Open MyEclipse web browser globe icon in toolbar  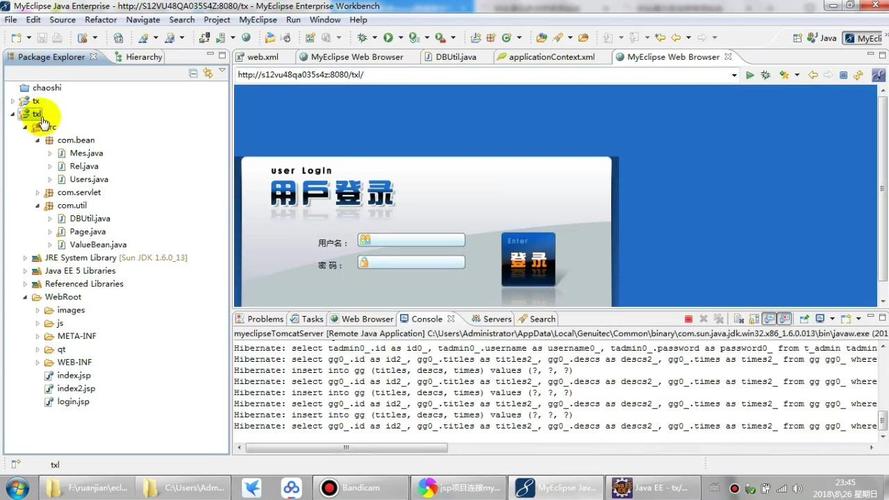pos(246,37)
